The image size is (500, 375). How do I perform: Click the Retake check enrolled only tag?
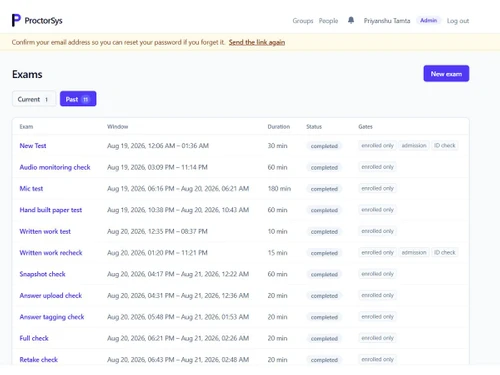click(x=377, y=359)
